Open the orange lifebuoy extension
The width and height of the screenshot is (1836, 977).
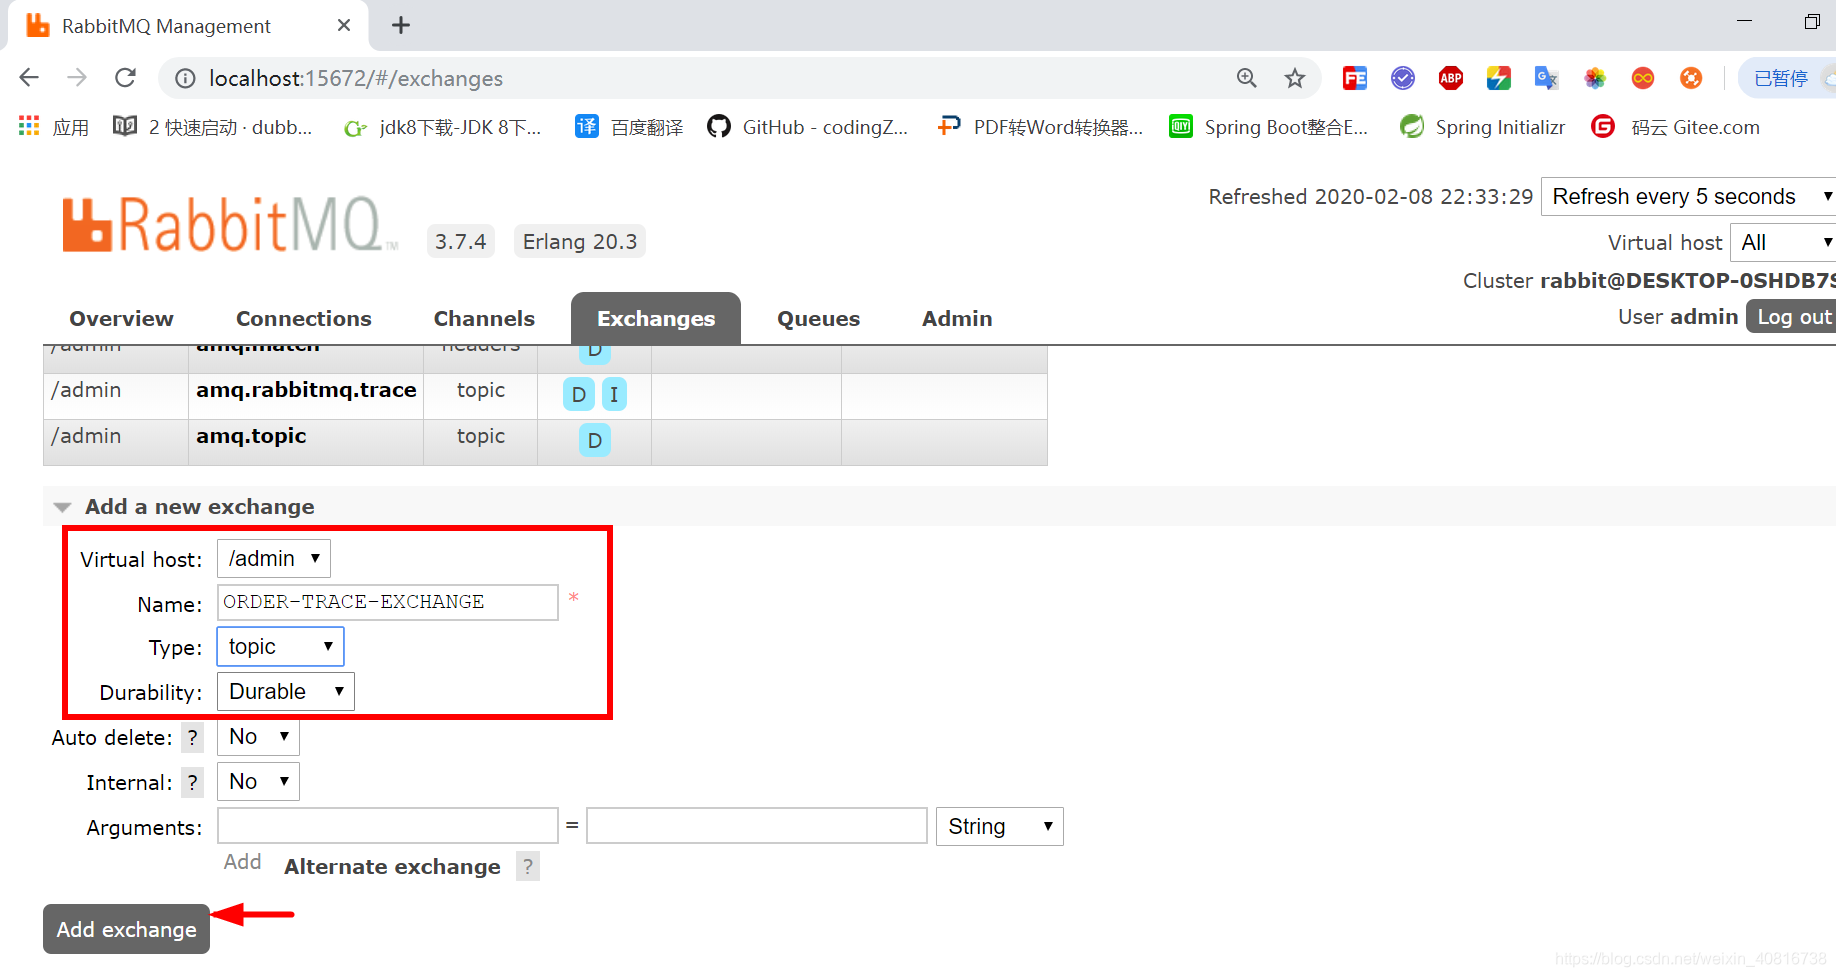pyautogui.click(x=1691, y=78)
